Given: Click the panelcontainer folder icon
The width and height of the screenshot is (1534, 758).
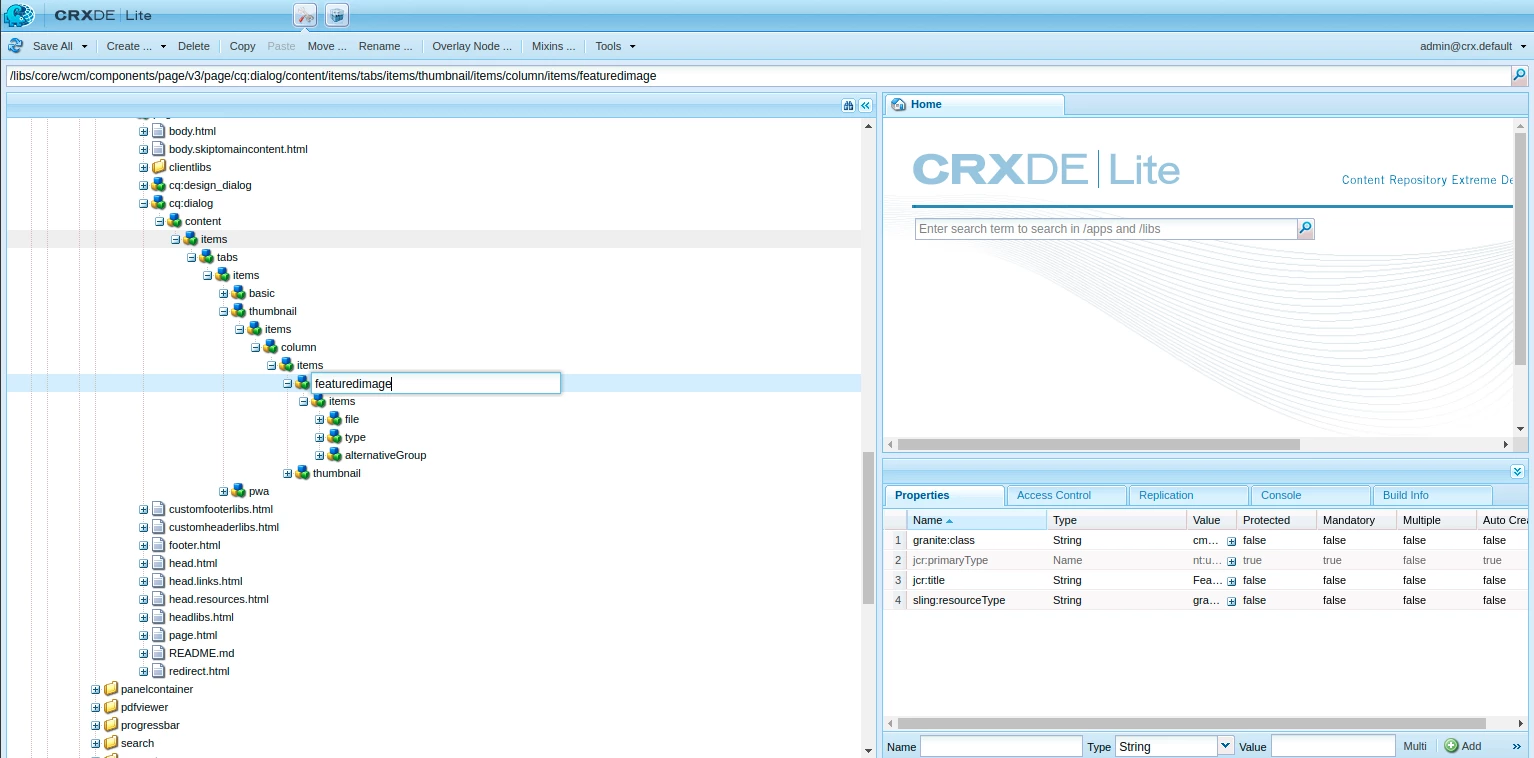Looking at the screenshot, I should [x=110, y=689].
